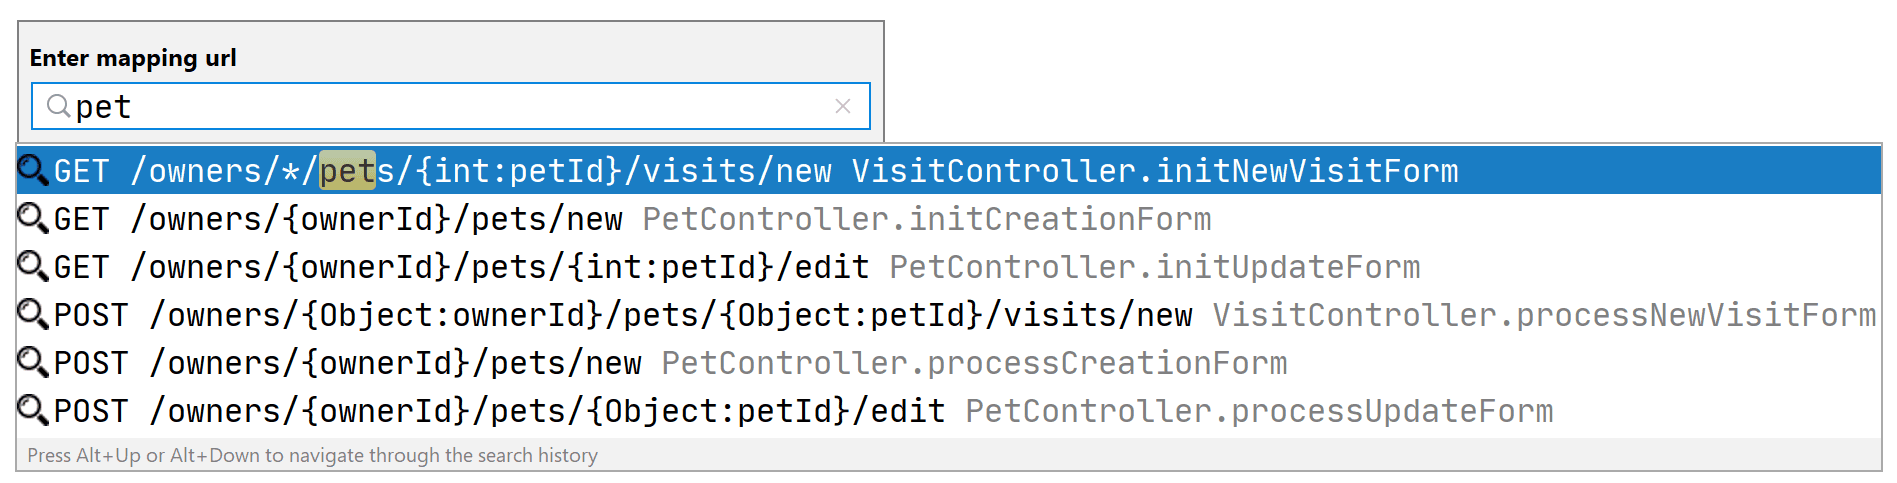
Task: Click the search history hint text
Action: point(312,455)
